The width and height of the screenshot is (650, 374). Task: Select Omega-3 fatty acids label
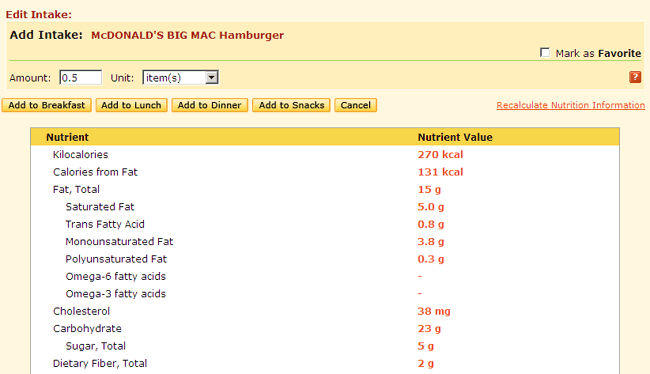pos(116,294)
